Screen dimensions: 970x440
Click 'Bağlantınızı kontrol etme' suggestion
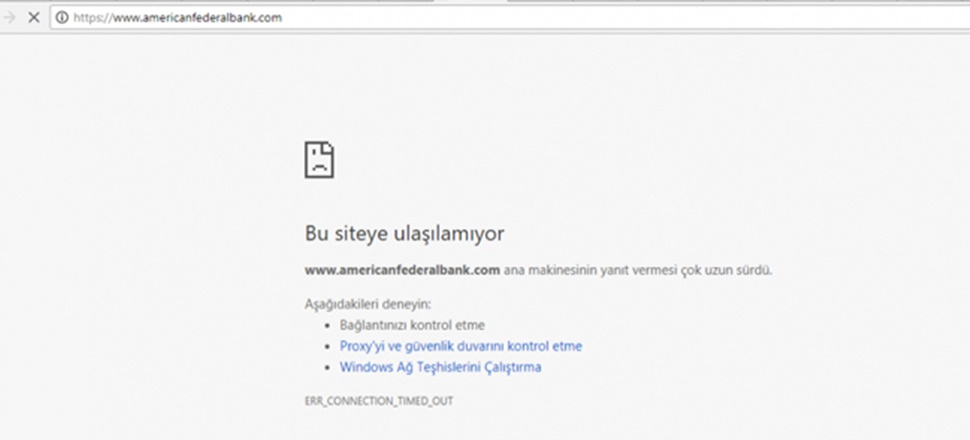412,325
